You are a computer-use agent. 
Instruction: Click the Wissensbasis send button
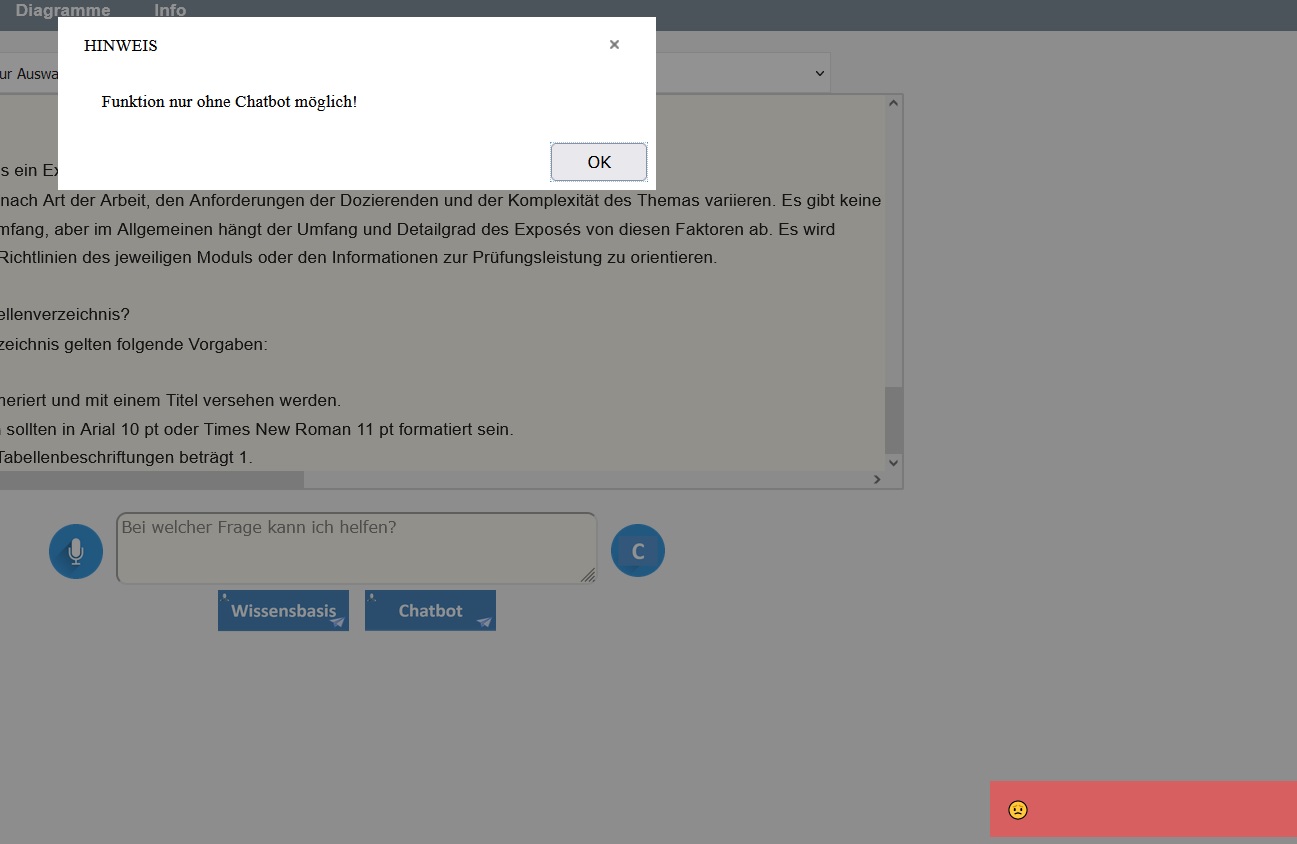tap(283, 611)
